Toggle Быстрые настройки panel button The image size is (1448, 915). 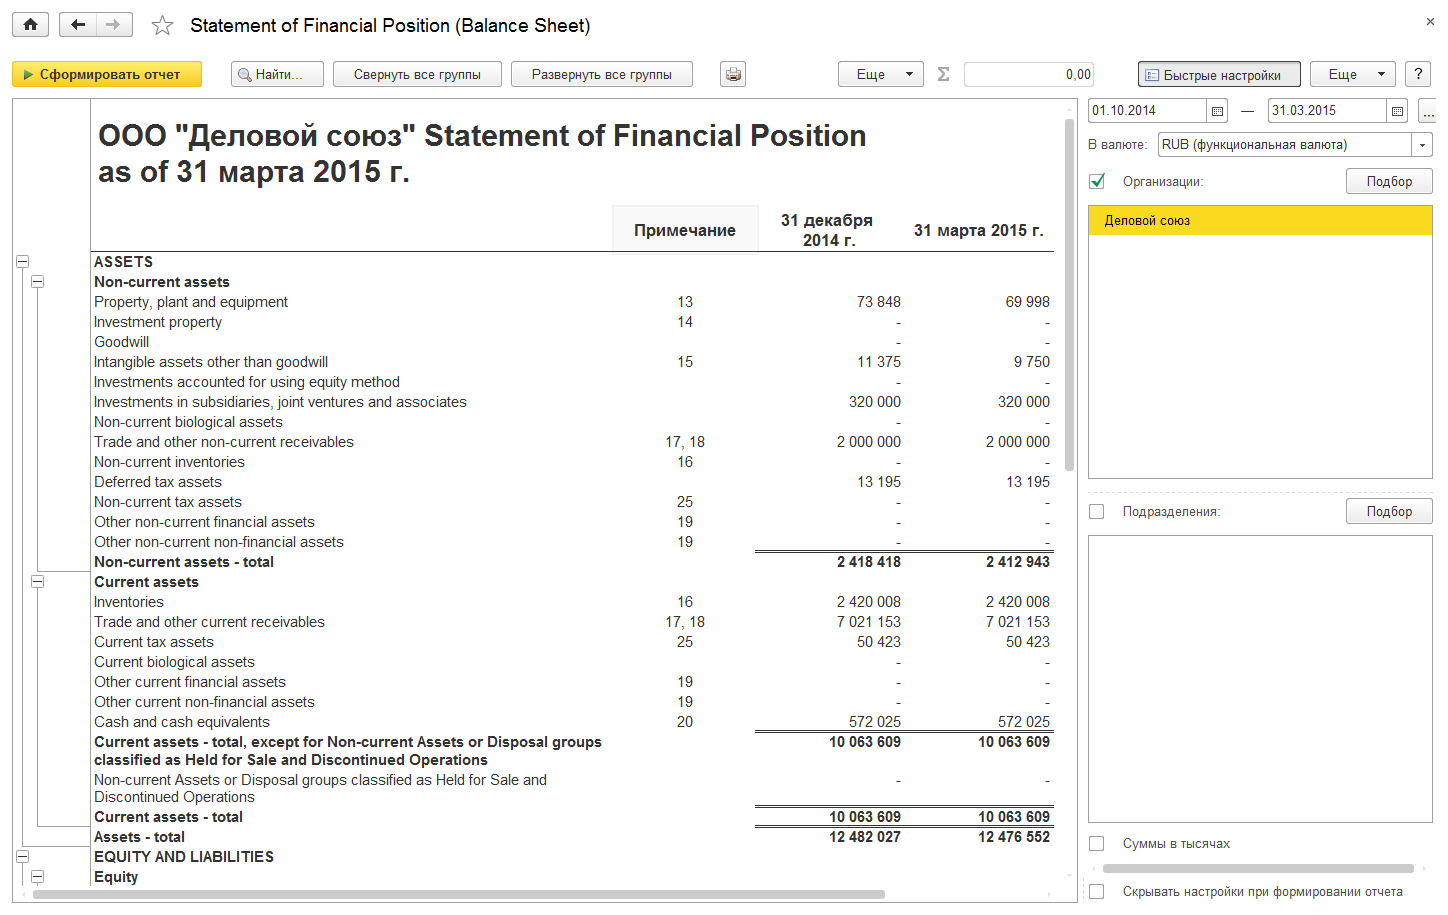click(x=1219, y=74)
